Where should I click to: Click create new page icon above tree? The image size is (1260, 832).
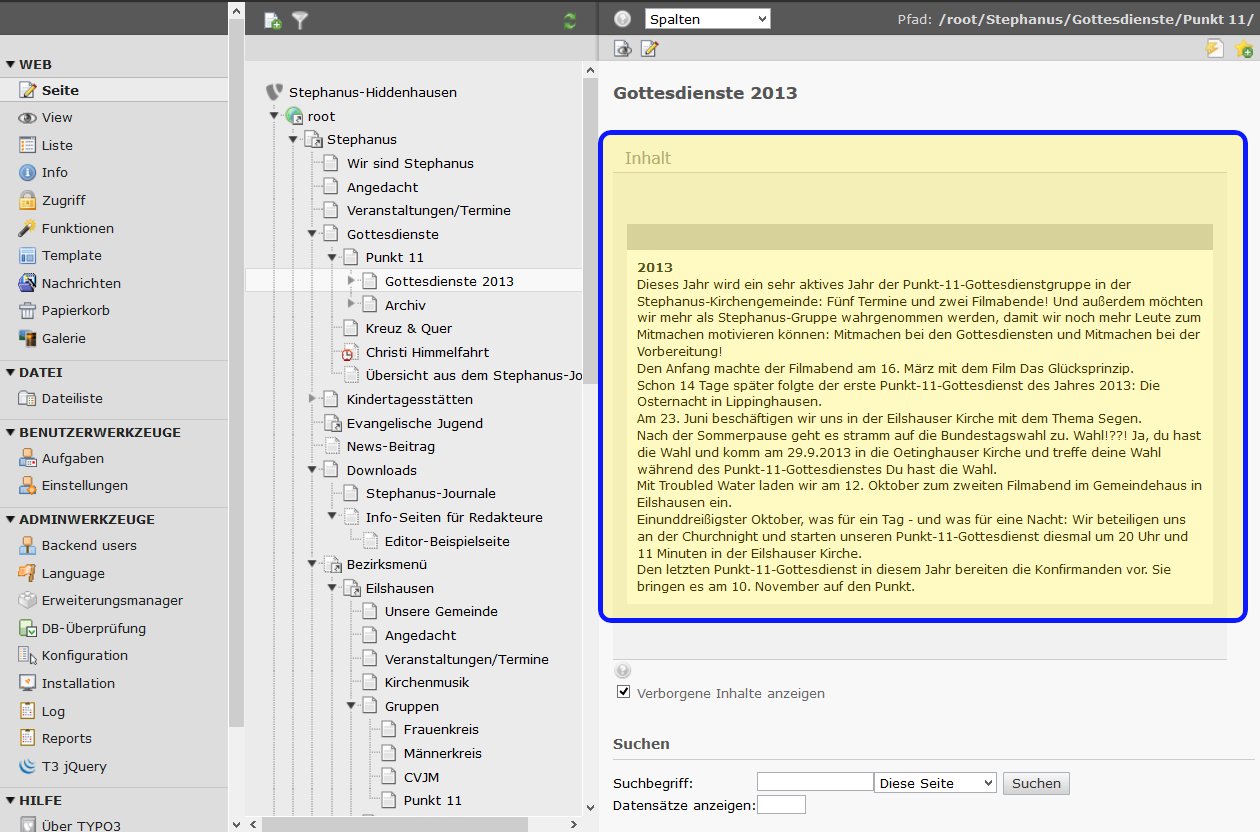click(272, 20)
